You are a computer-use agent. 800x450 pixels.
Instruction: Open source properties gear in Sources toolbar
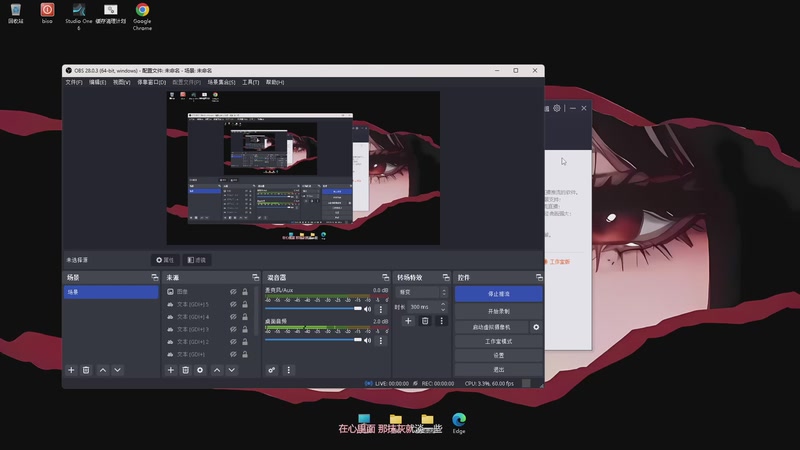click(x=200, y=370)
